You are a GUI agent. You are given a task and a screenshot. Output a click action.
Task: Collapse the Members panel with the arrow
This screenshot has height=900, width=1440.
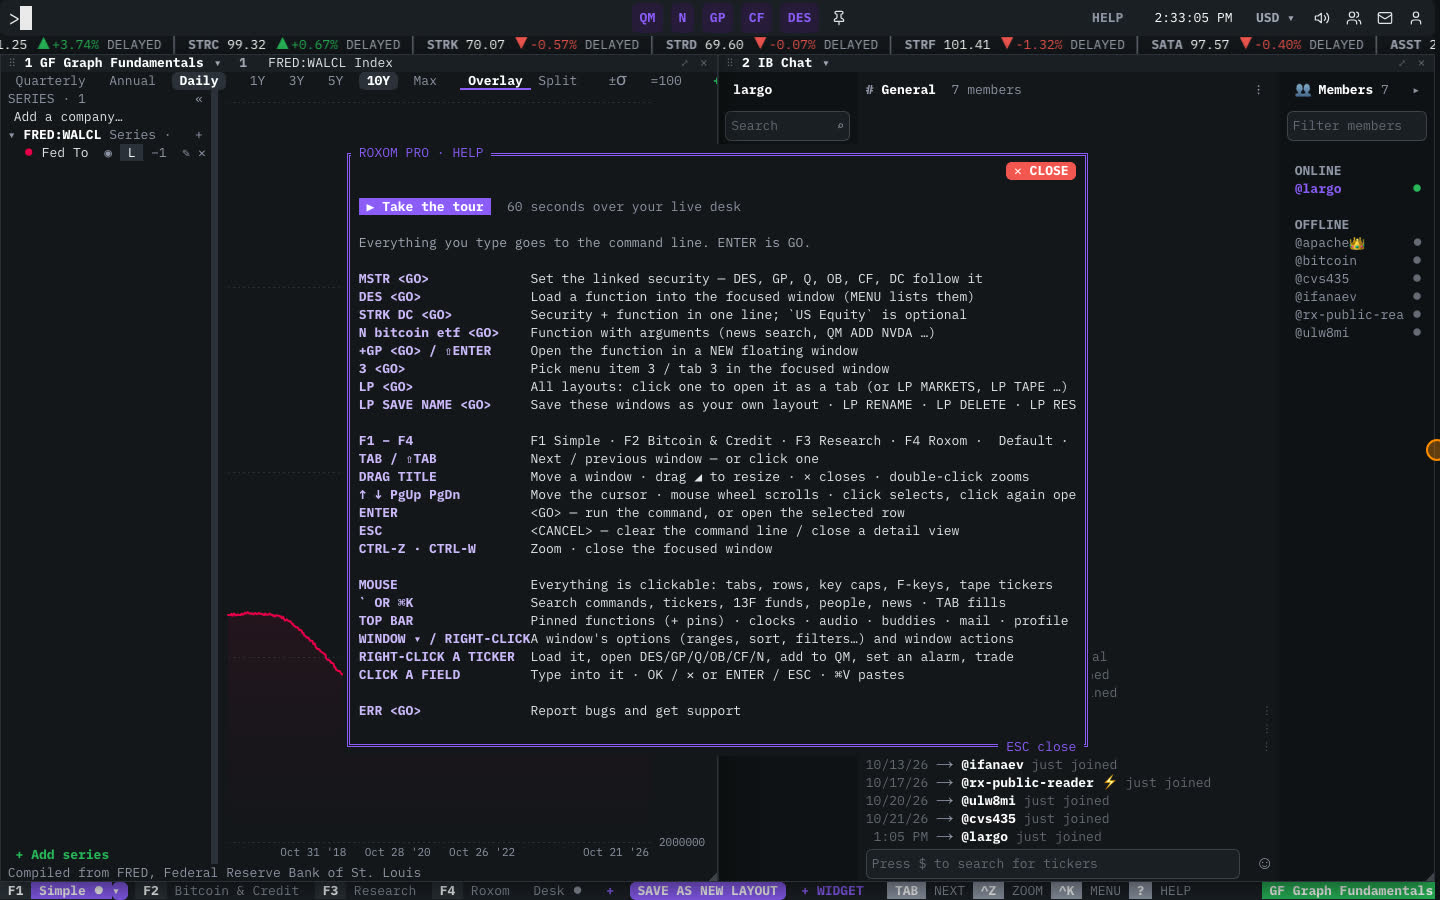[1416, 90]
